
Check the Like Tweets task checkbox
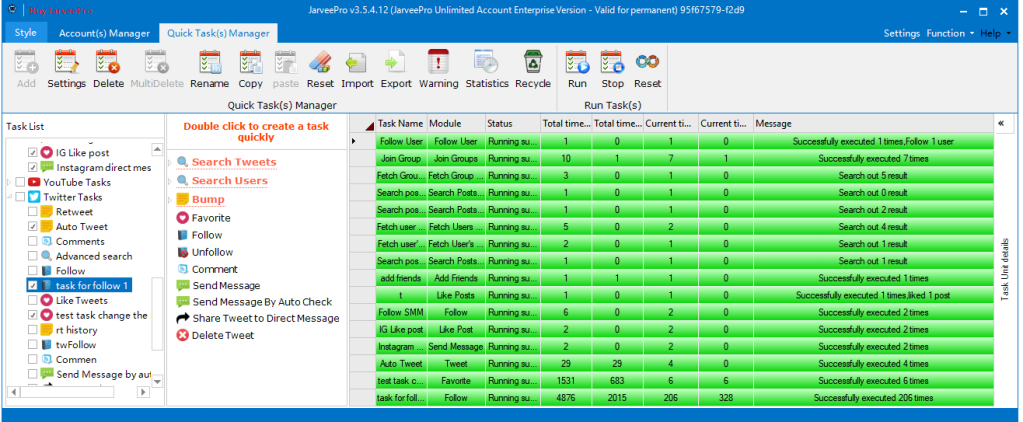[x=33, y=300]
